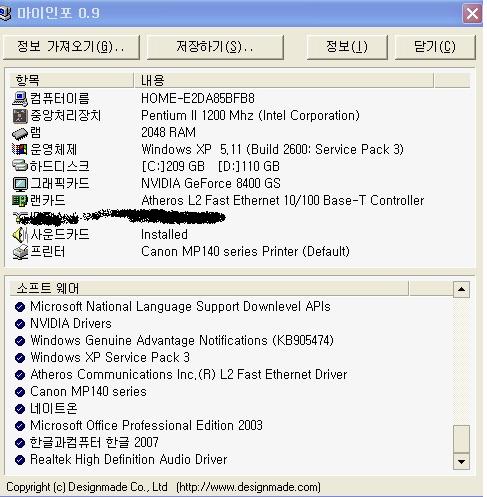The height and width of the screenshot is (497, 487).
Task: Select the Installed sound card value
Action: 164,235
